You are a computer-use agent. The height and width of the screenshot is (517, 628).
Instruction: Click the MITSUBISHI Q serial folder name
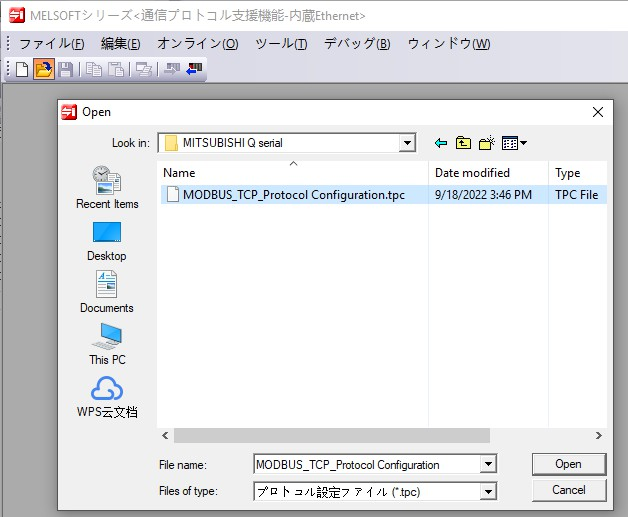click(x=233, y=143)
